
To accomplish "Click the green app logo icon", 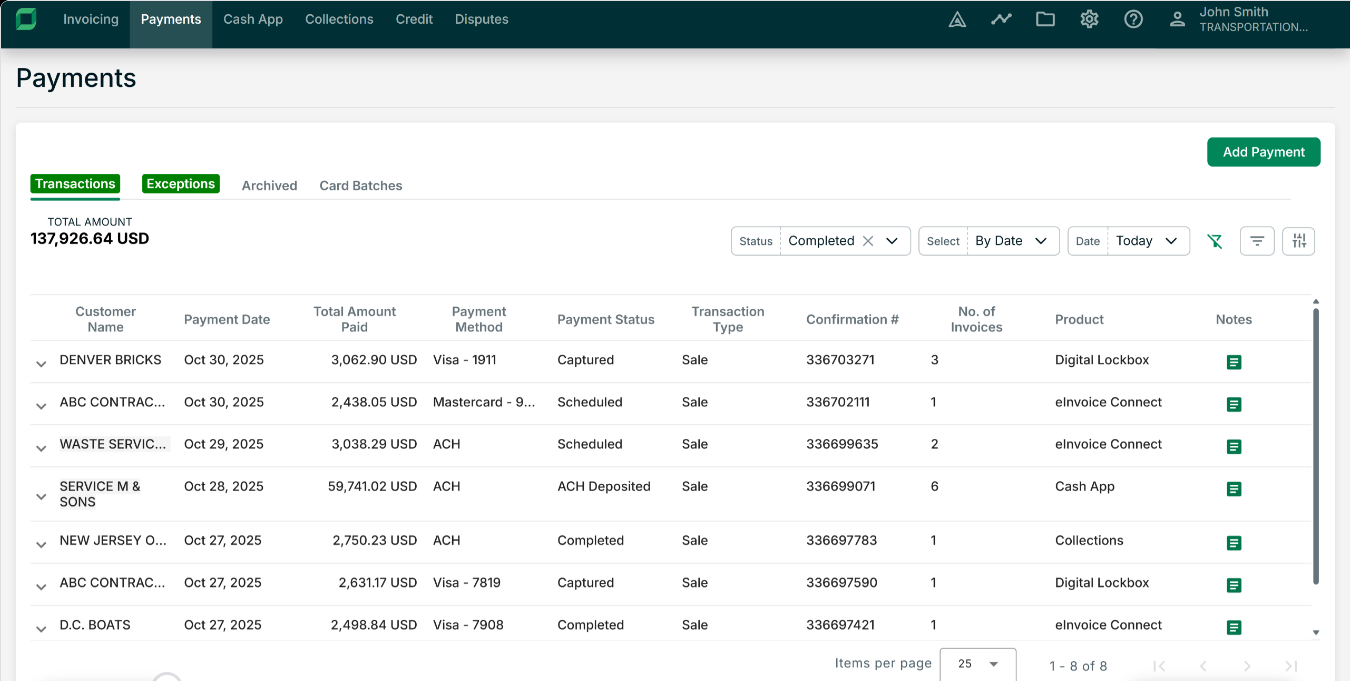I will point(26,19).
